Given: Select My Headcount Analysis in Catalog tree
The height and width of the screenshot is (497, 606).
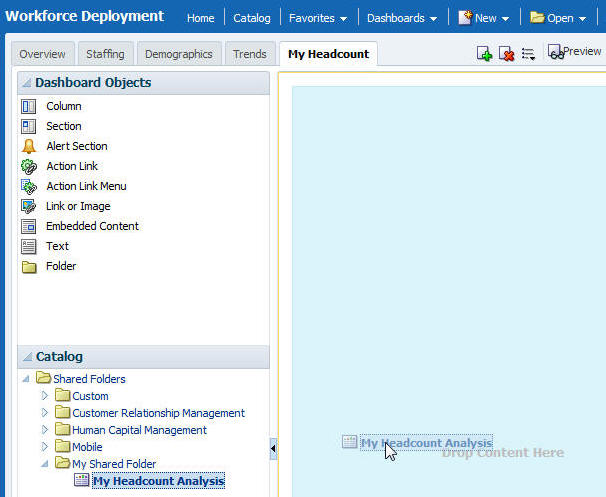Looking at the screenshot, I should (x=158, y=481).
